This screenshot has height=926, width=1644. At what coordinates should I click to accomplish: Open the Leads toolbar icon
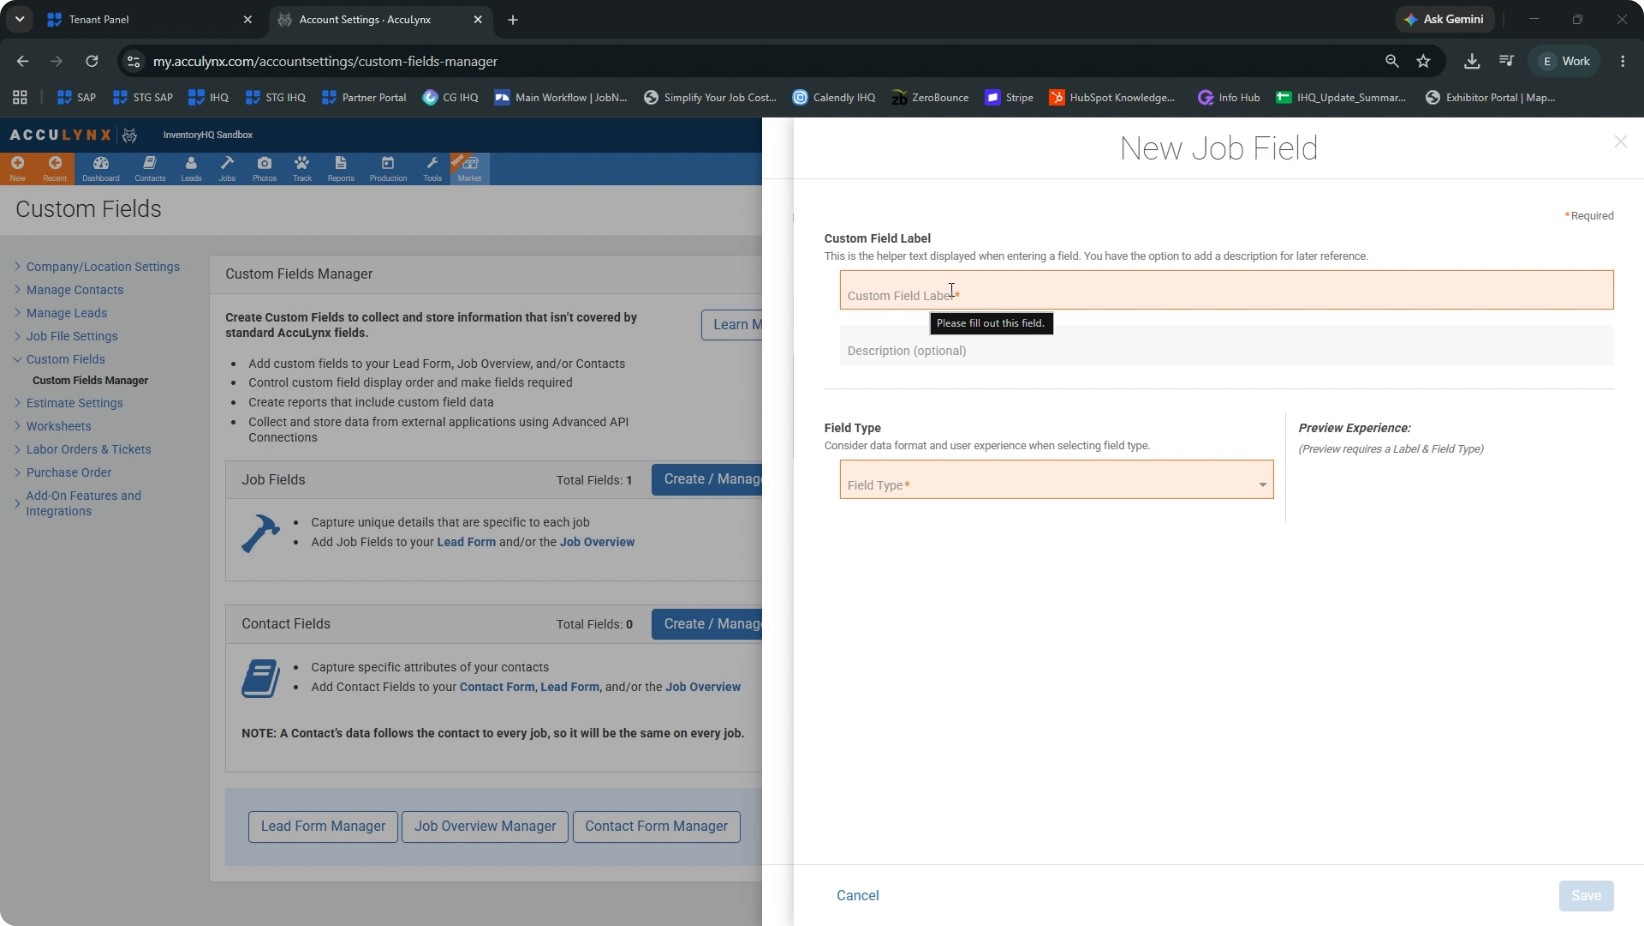(191, 168)
